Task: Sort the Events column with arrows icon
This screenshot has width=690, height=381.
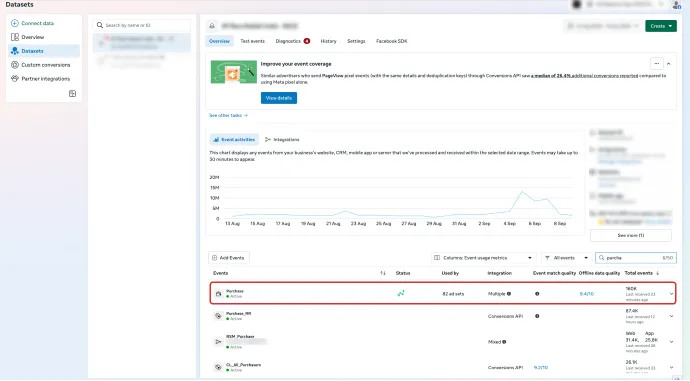Action: point(383,273)
